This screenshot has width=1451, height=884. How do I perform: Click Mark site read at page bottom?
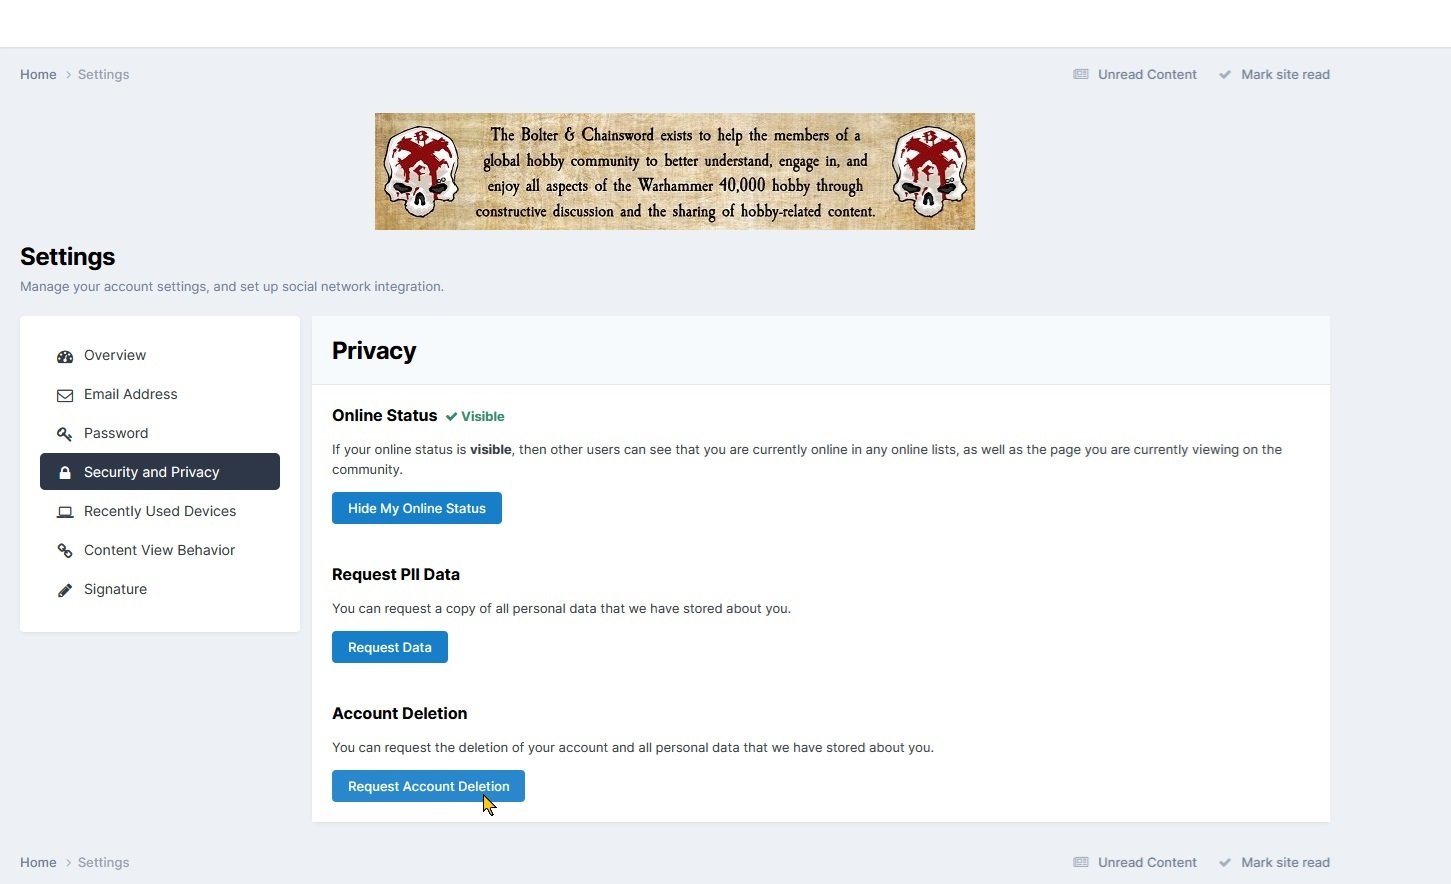[1285, 862]
